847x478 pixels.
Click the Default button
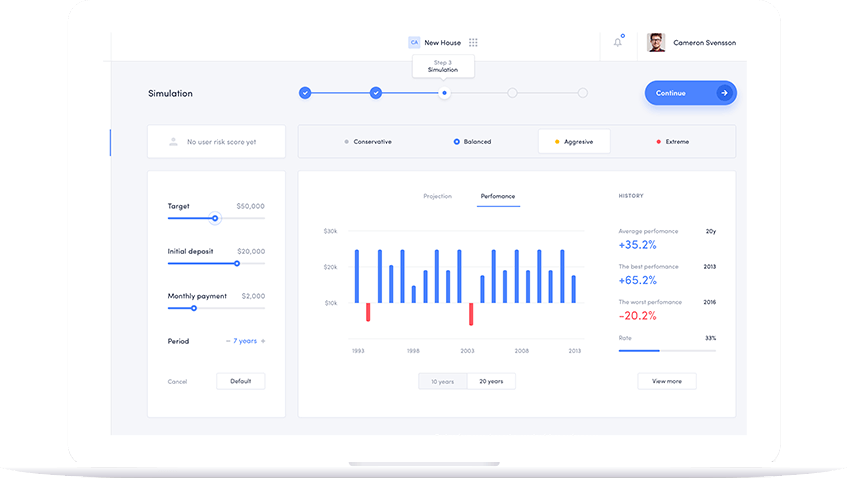240,381
